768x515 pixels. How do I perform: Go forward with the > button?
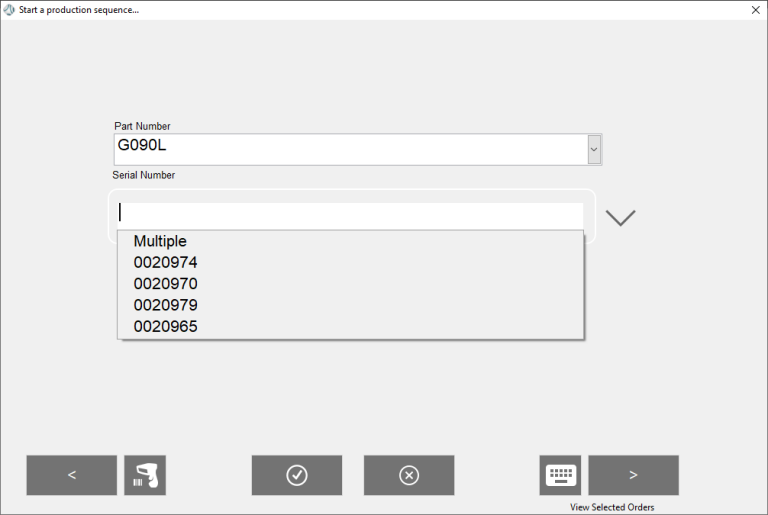[x=633, y=475]
